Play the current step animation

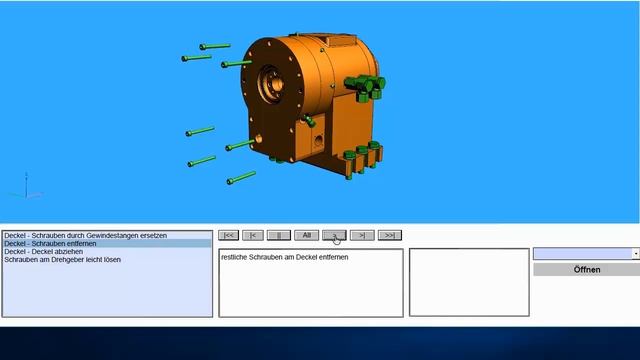(x=334, y=236)
